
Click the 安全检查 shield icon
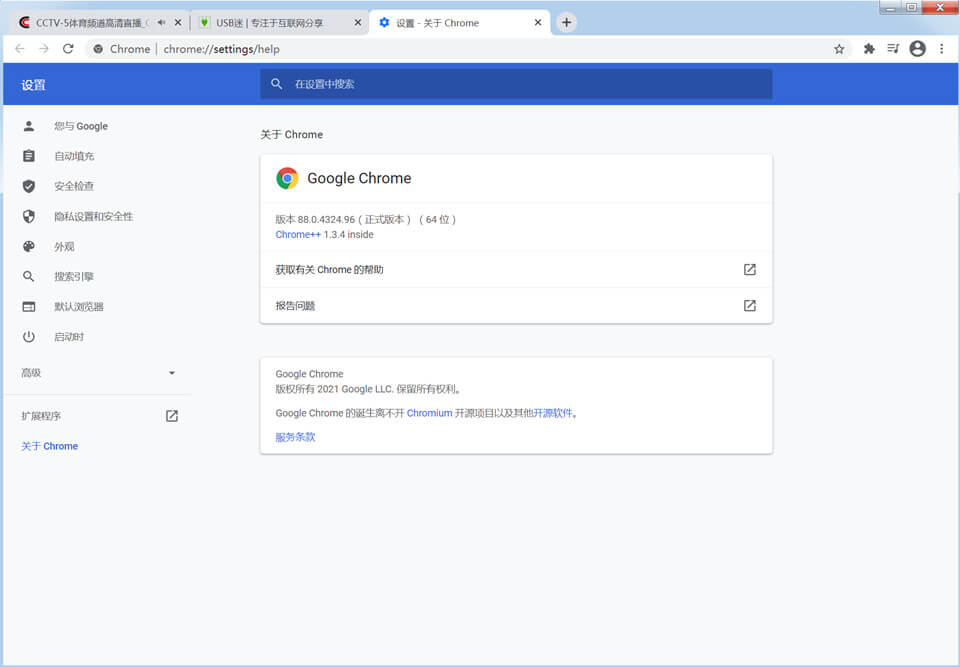(29, 186)
